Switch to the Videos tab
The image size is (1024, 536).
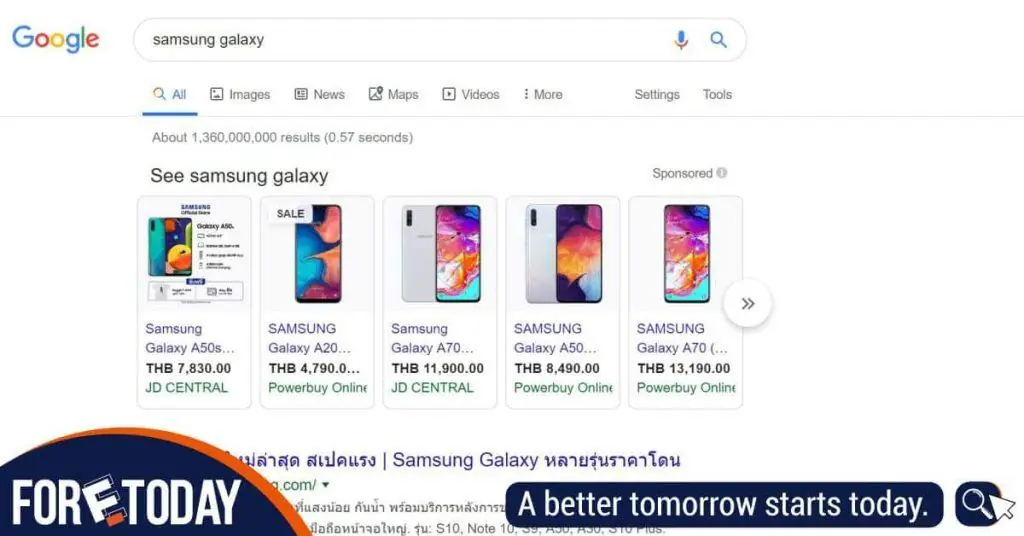pyautogui.click(x=470, y=95)
